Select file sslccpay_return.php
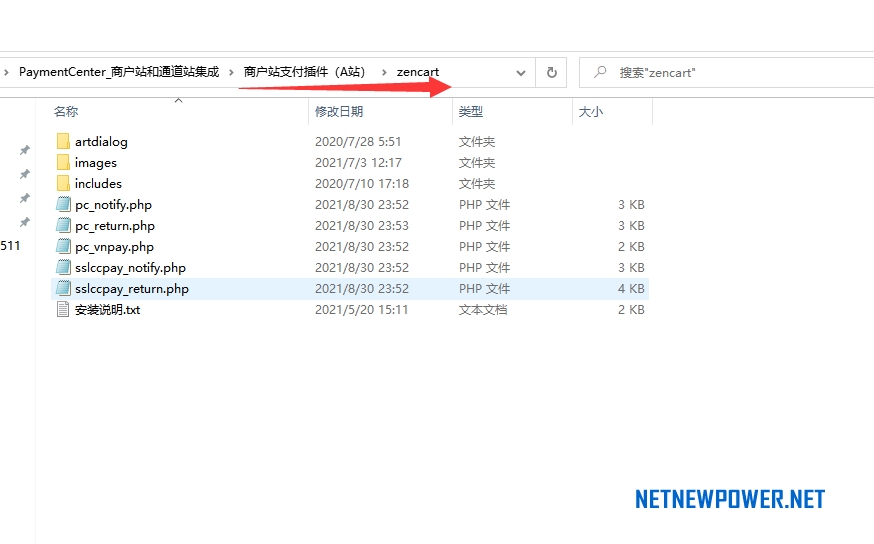 pyautogui.click(x=132, y=289)
